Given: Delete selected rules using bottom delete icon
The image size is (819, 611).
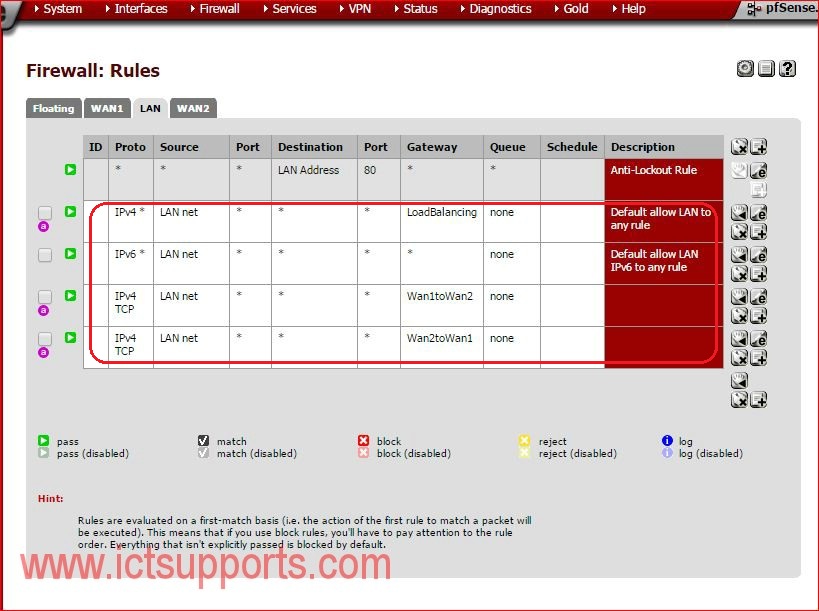Looking at the screenshot, I should point(739,400).
